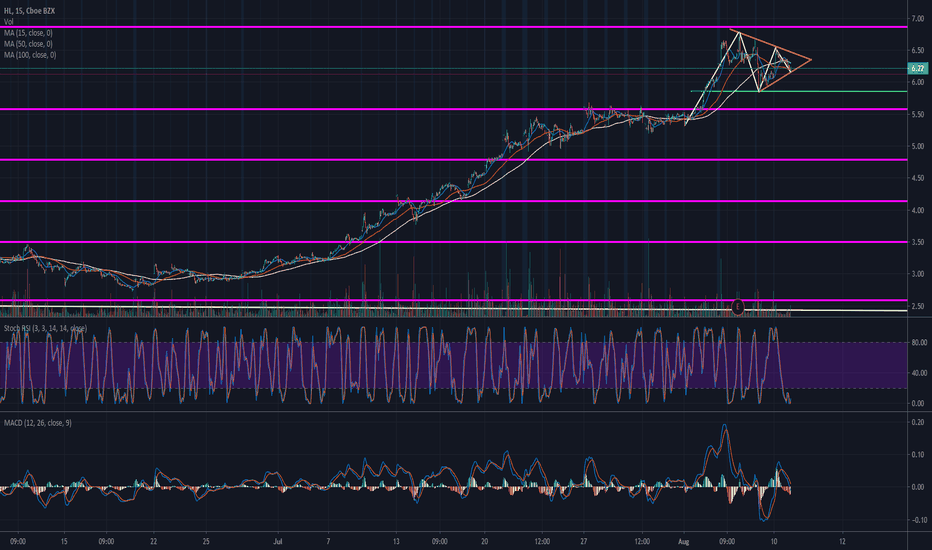
Task: Click the 22 date label on time axis
Action: pos(153,542)
